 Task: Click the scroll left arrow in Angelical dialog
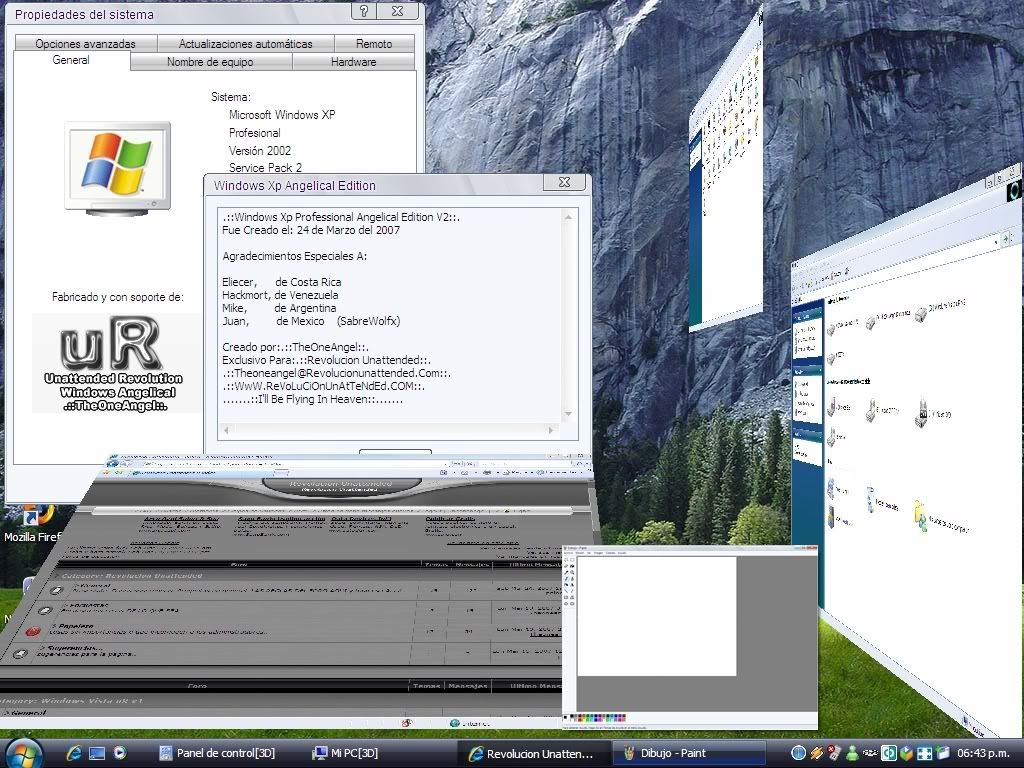click(227, 430)
